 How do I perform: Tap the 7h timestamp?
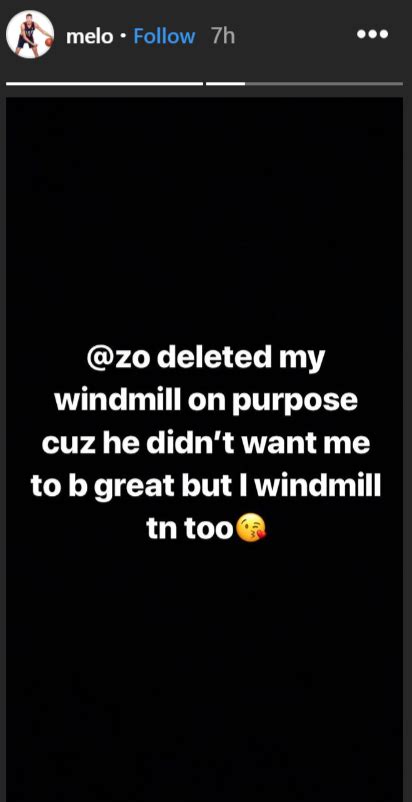pos(223,36)
